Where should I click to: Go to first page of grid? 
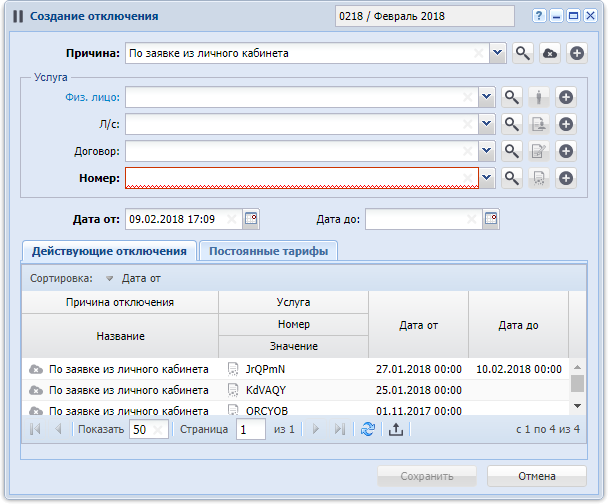tap(35, 429)
